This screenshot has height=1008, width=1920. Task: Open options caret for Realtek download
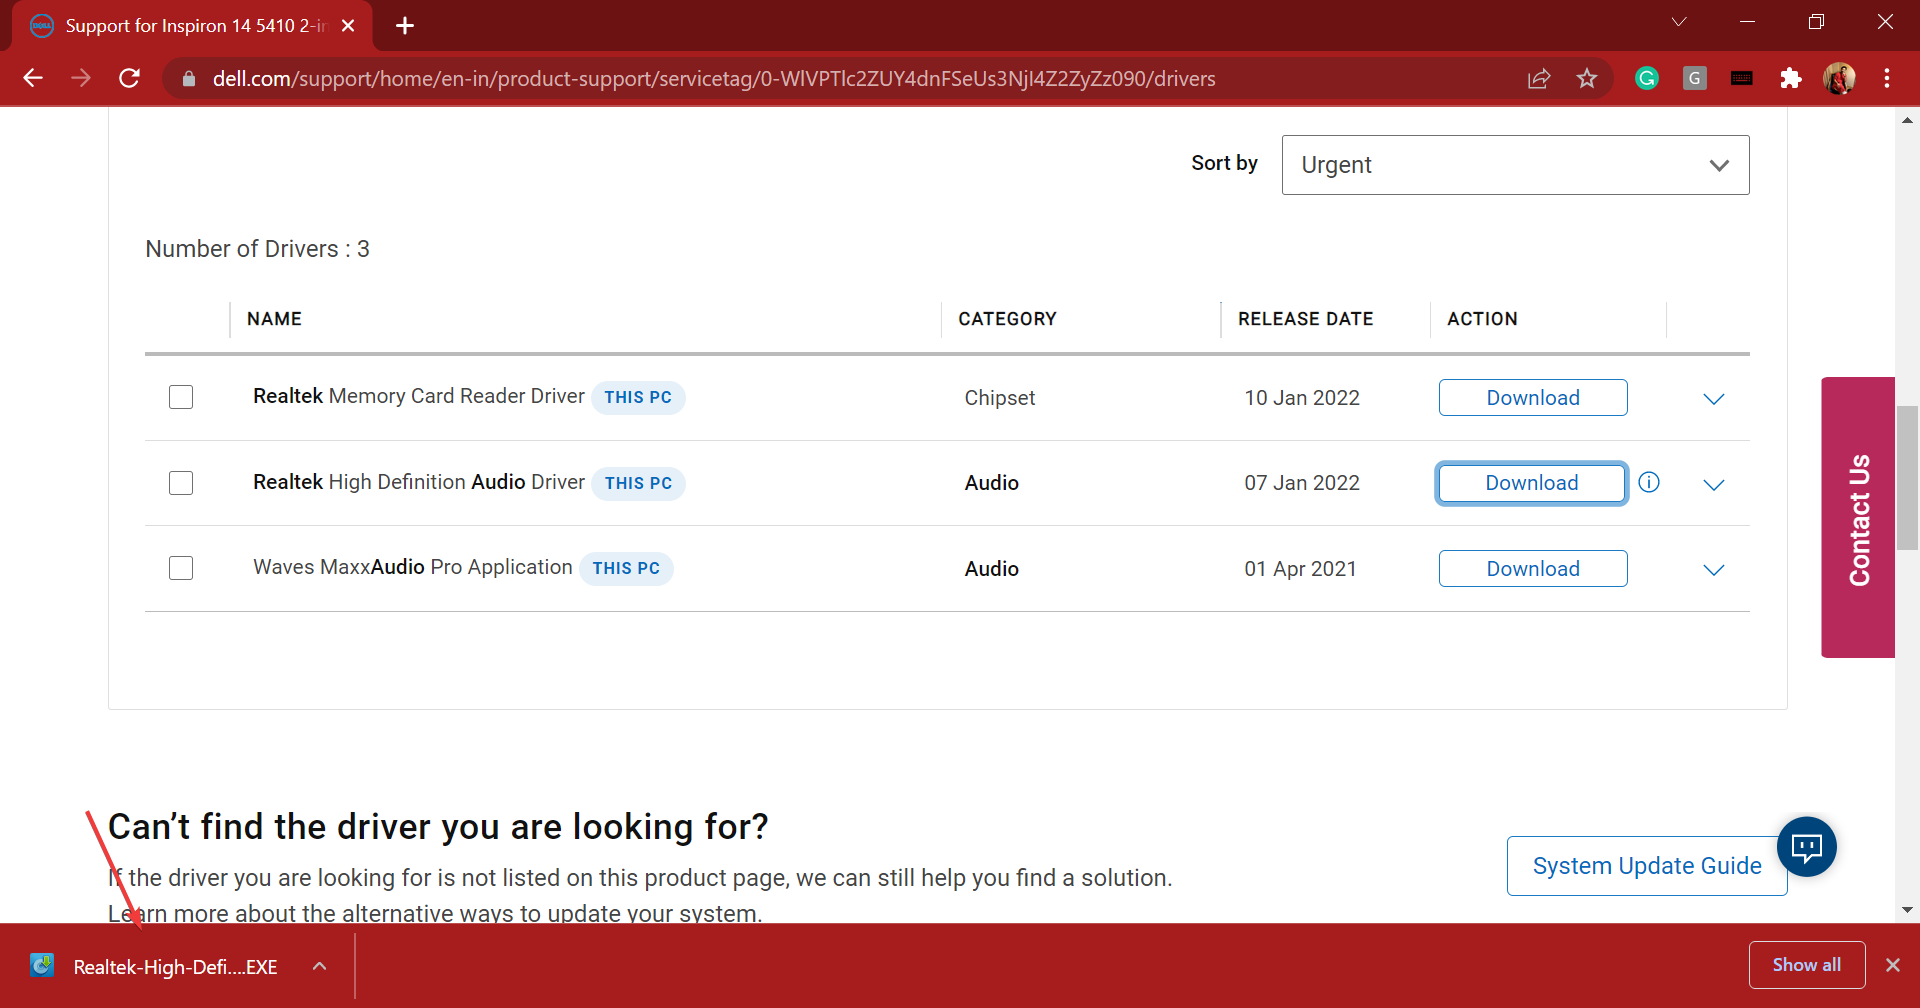(x=319, y=967)
